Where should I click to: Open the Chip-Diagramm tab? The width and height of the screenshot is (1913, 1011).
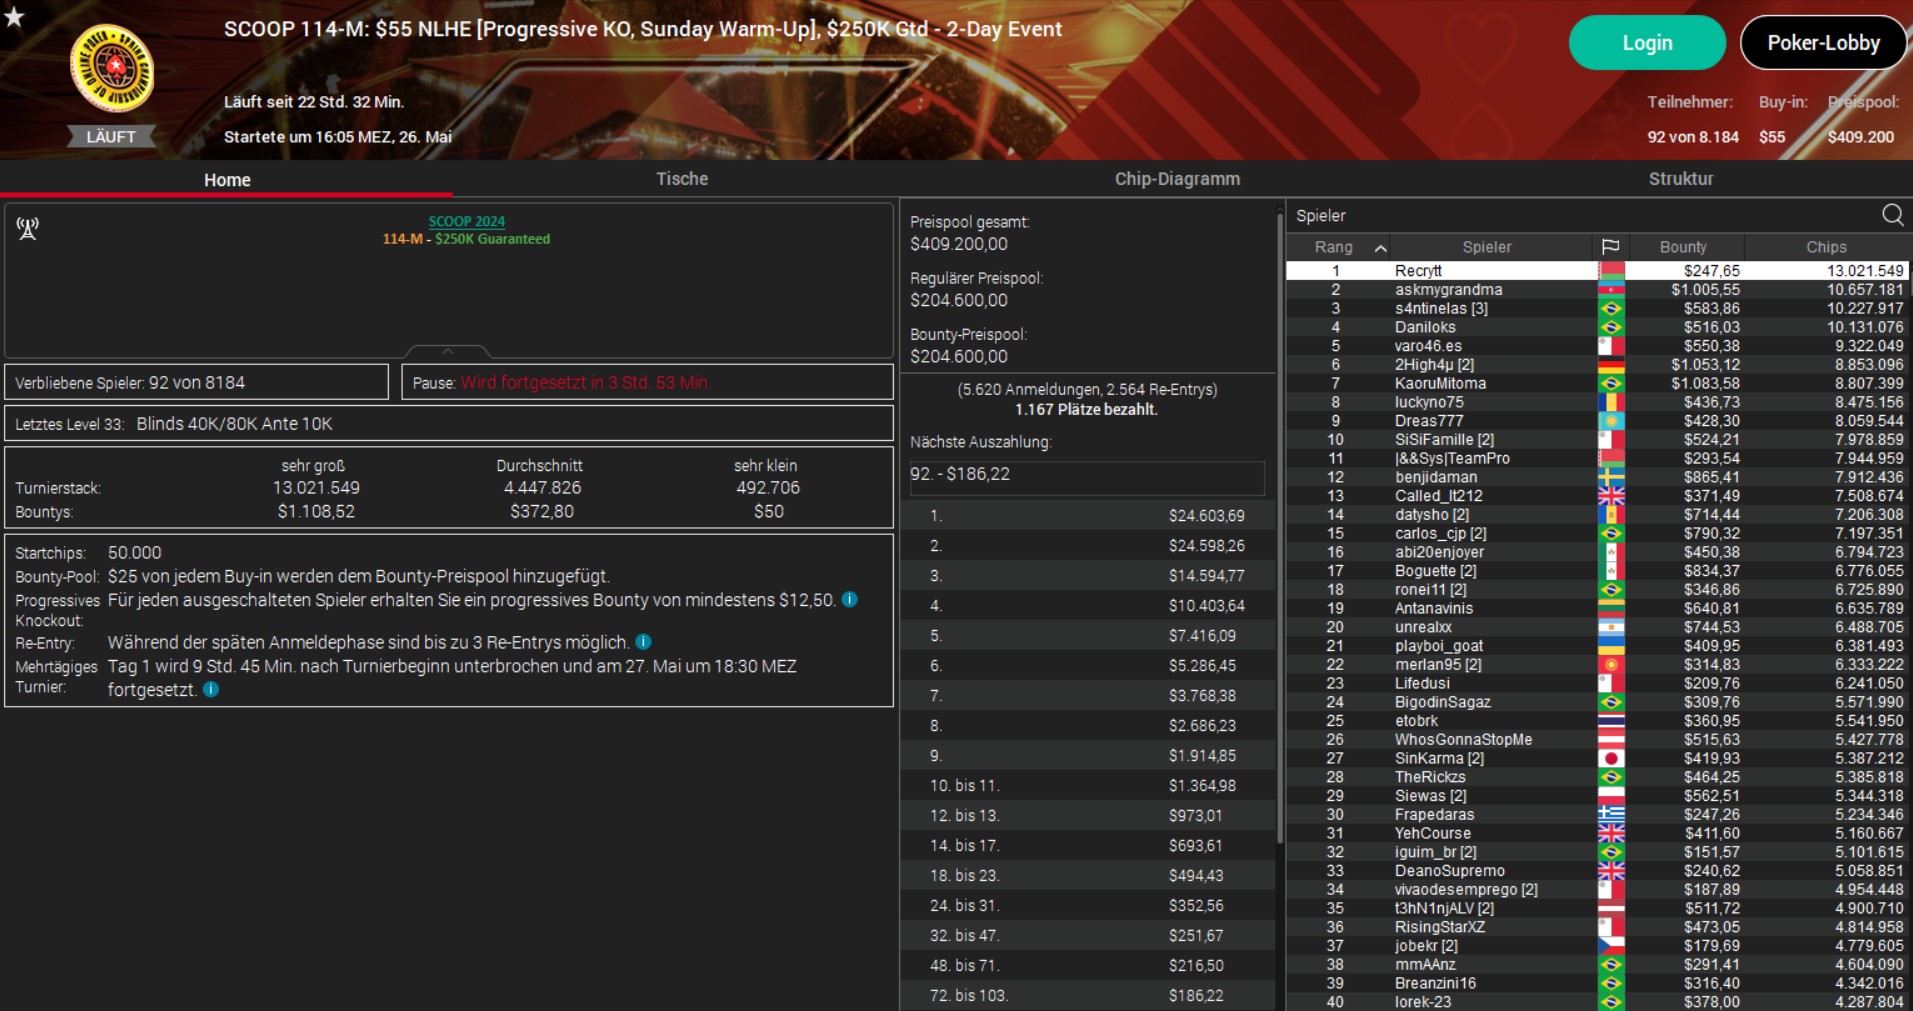(x=1177, y=179)
